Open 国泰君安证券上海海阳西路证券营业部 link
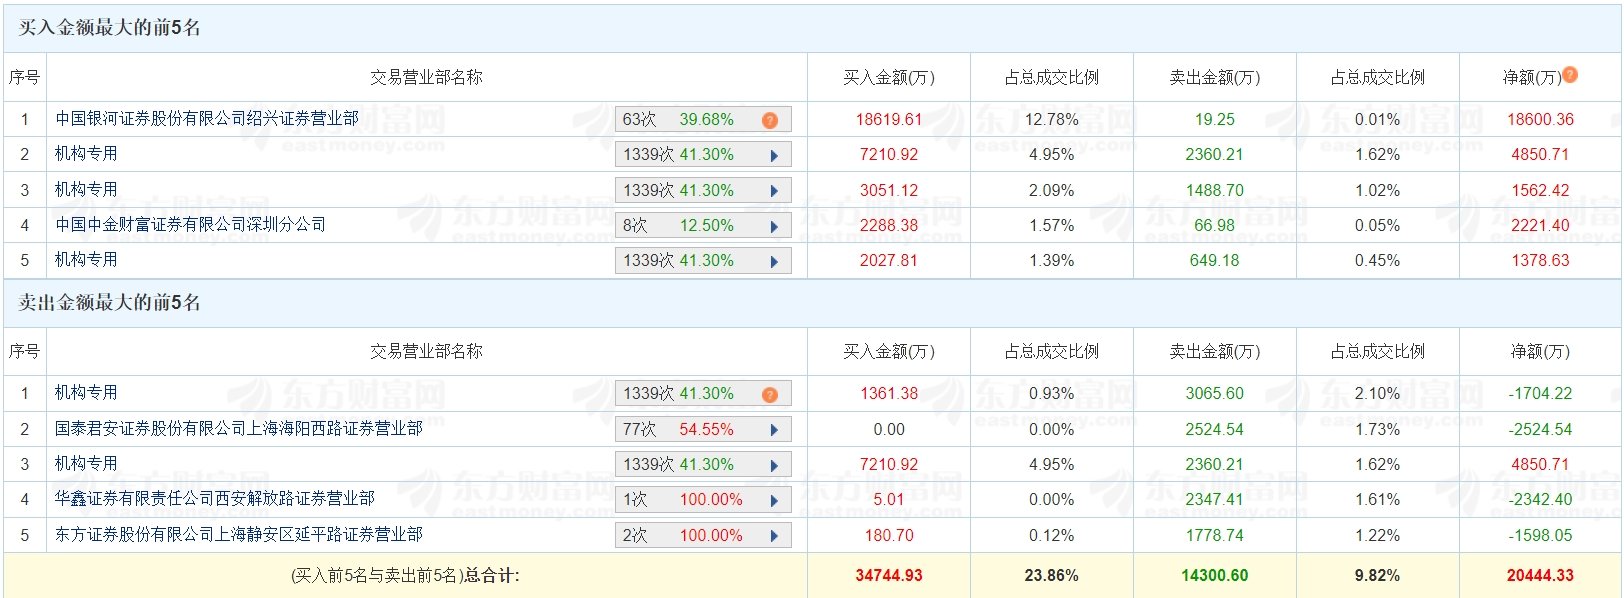 239,428
